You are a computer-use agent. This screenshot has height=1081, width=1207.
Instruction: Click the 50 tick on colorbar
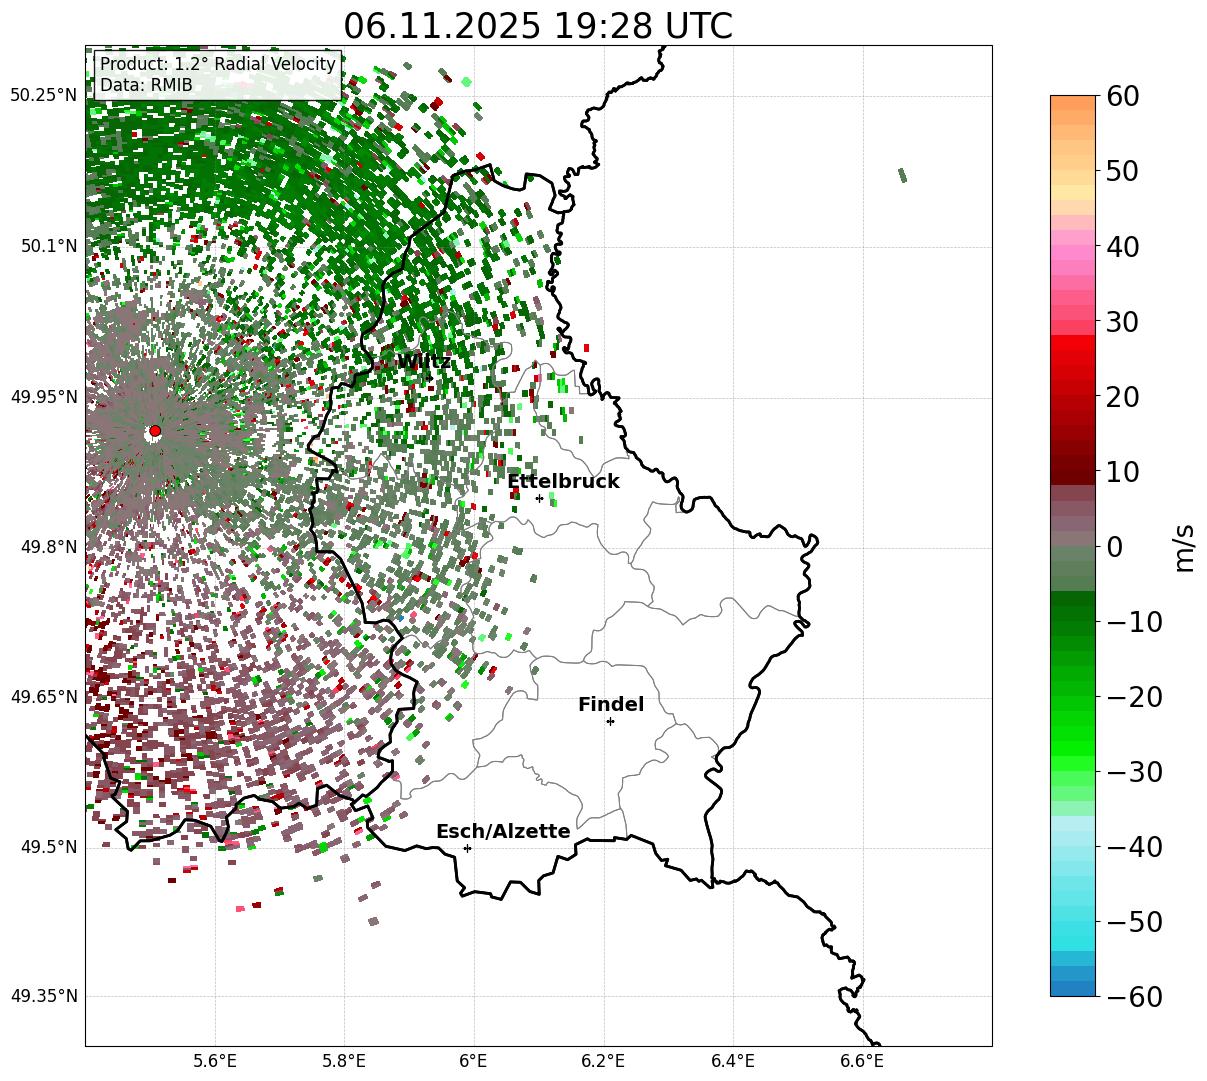1125,171
